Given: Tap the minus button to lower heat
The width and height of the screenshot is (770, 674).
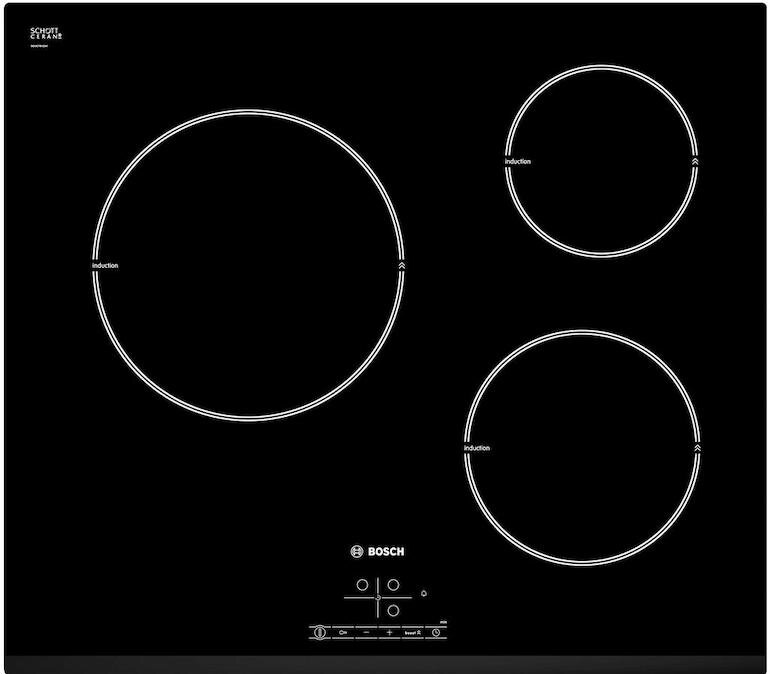Looking at the screenshot, I should coord(366,633).
